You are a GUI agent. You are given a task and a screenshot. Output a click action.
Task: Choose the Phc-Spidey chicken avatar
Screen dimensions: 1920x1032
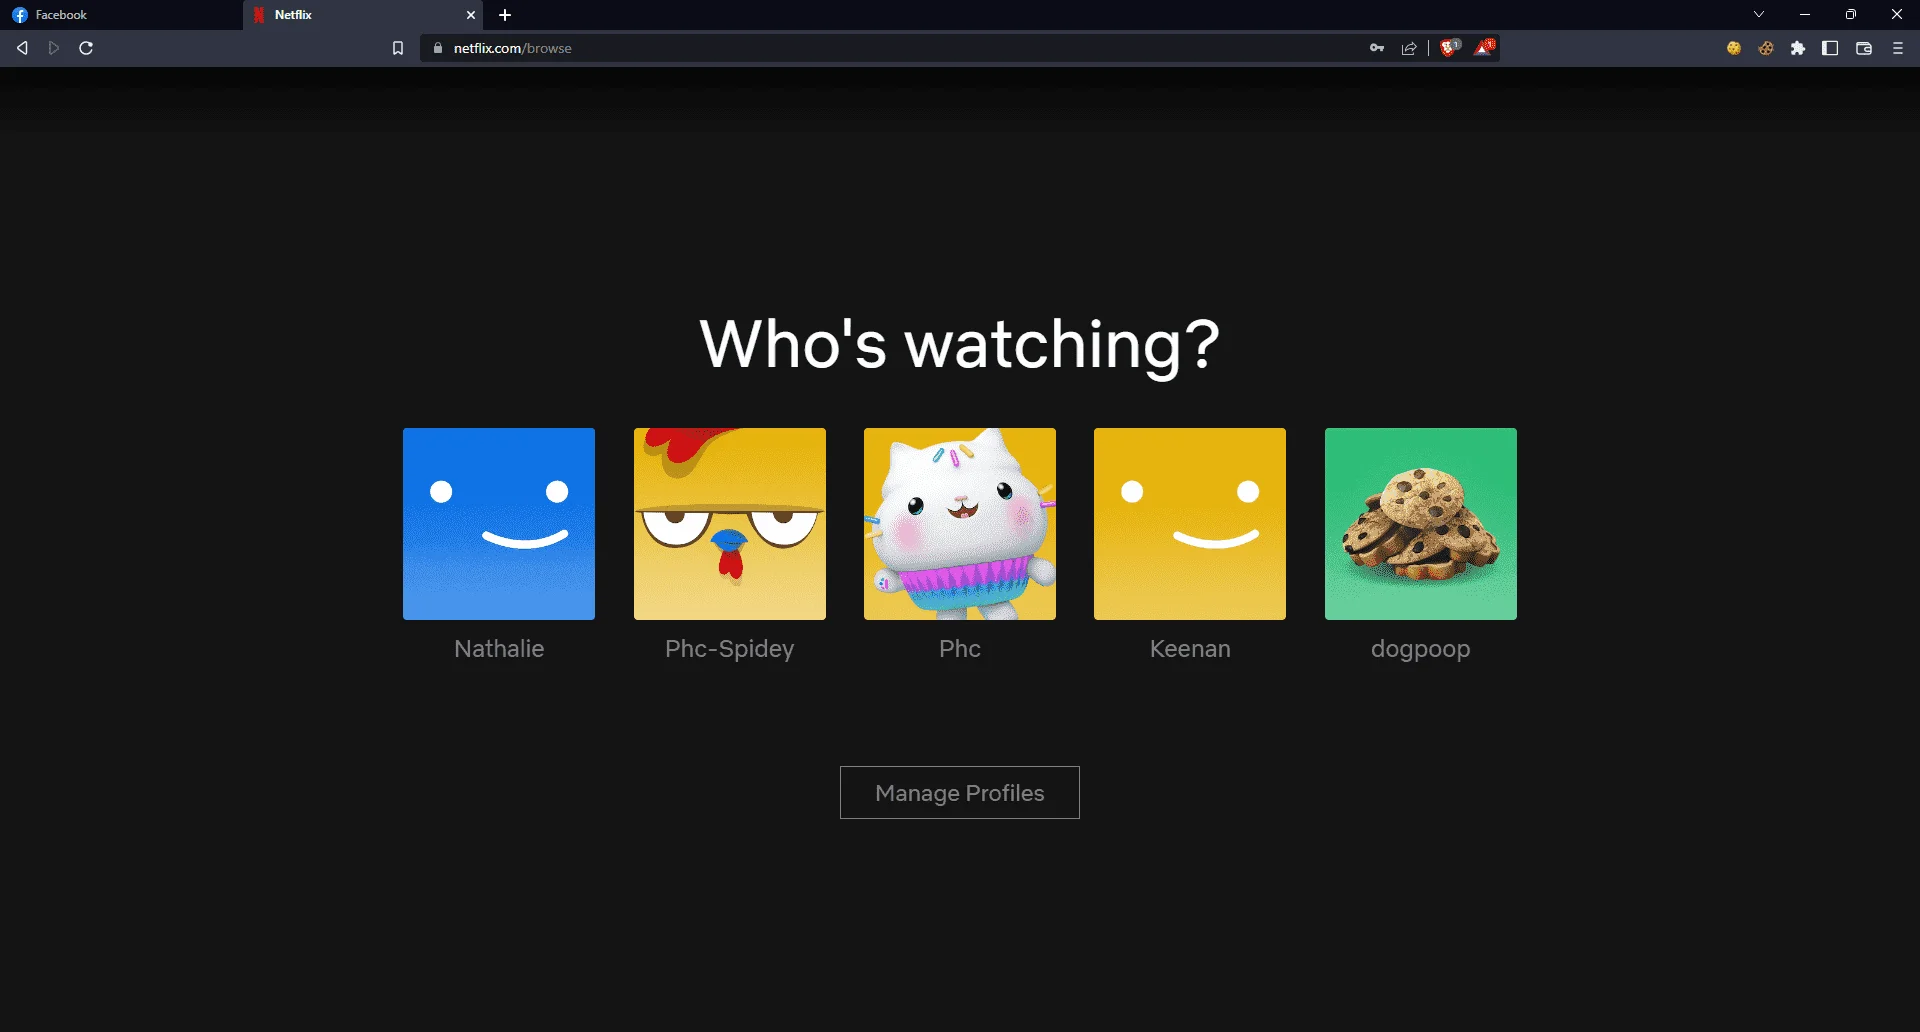tap(730, 524)
